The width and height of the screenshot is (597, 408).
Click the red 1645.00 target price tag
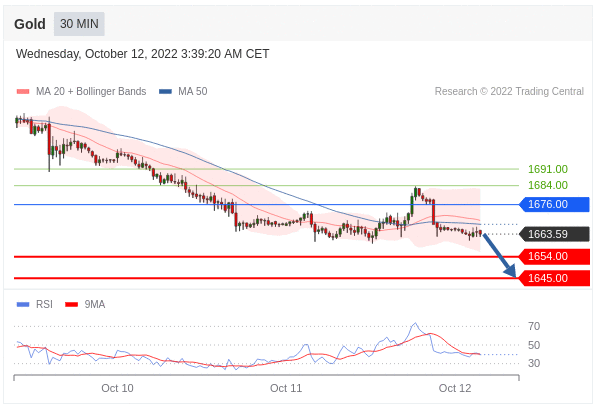pos(554,278)
